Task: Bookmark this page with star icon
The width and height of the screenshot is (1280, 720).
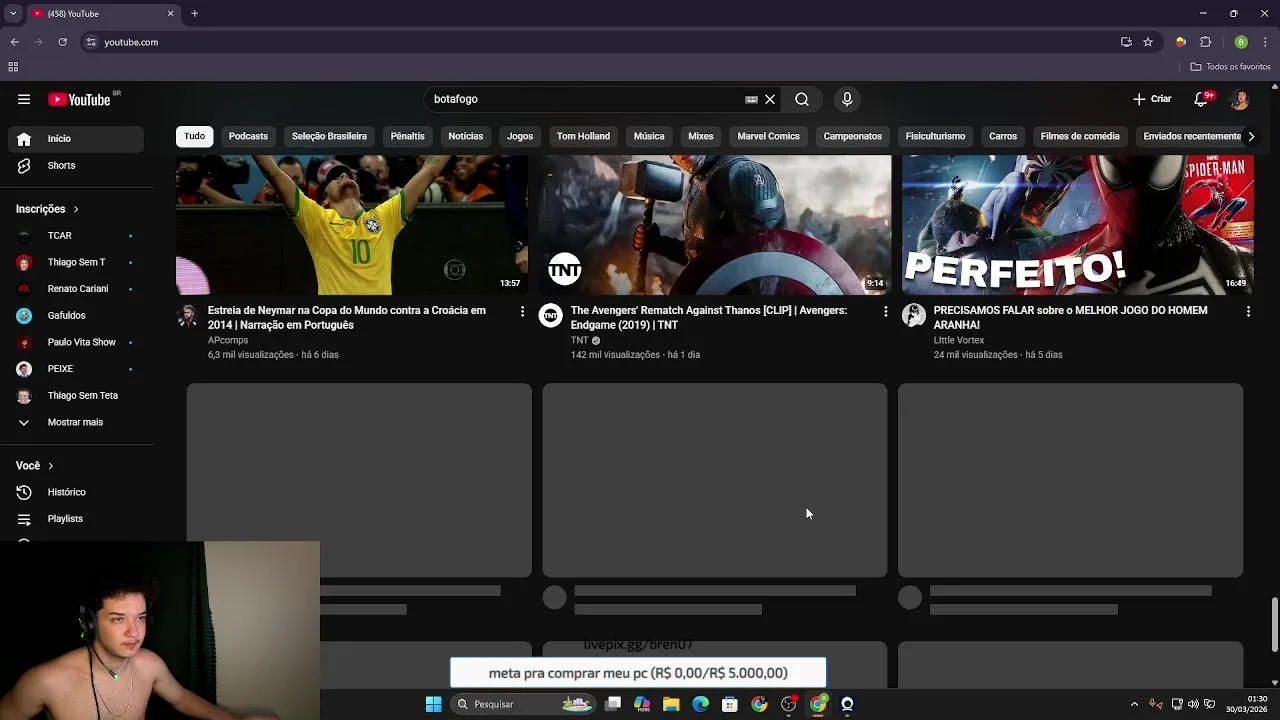Action: point(1148,42)
